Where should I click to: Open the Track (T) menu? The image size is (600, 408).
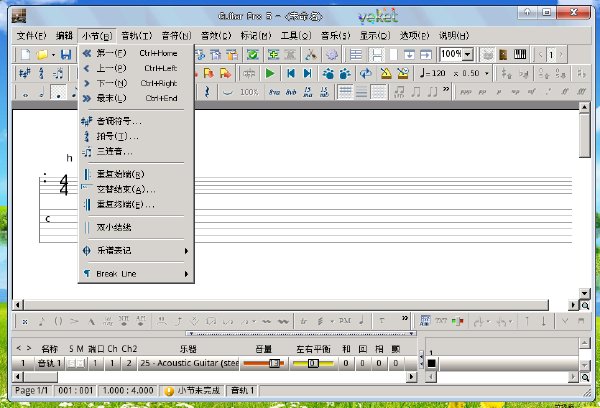(x=137, y=36)
